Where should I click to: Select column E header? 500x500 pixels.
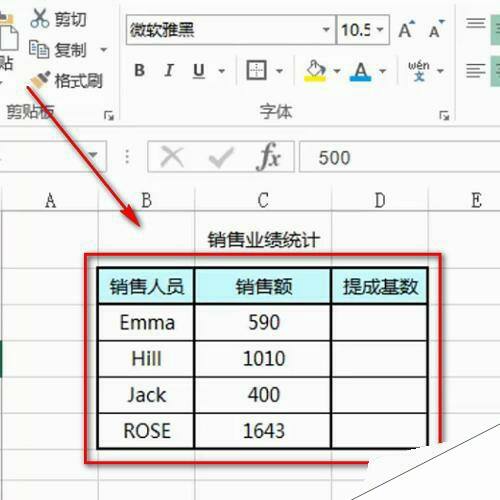click(476, 200)
